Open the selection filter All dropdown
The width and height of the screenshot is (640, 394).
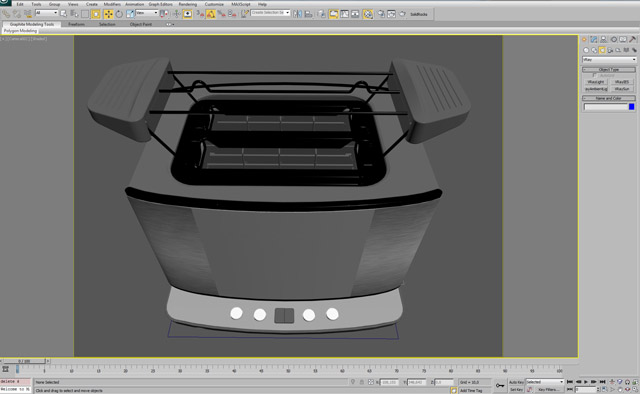tap(46, 13)
